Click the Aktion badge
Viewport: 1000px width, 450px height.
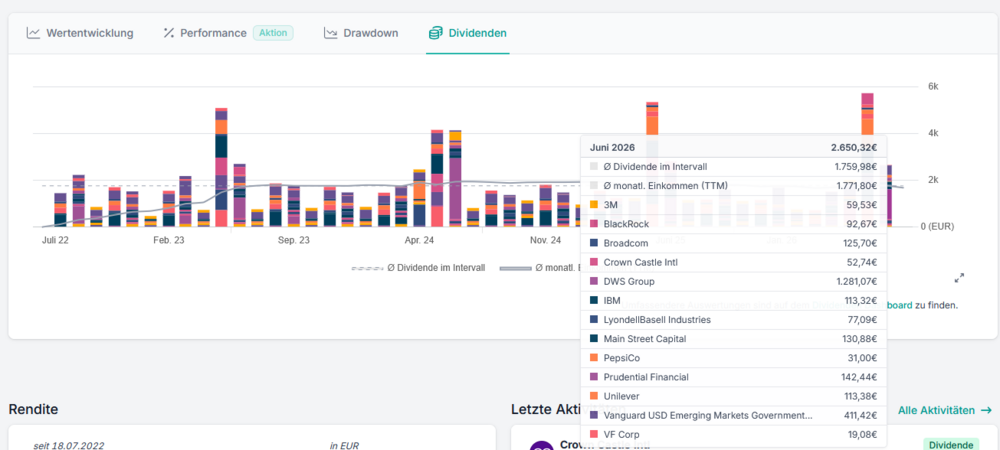coord(273,33)
